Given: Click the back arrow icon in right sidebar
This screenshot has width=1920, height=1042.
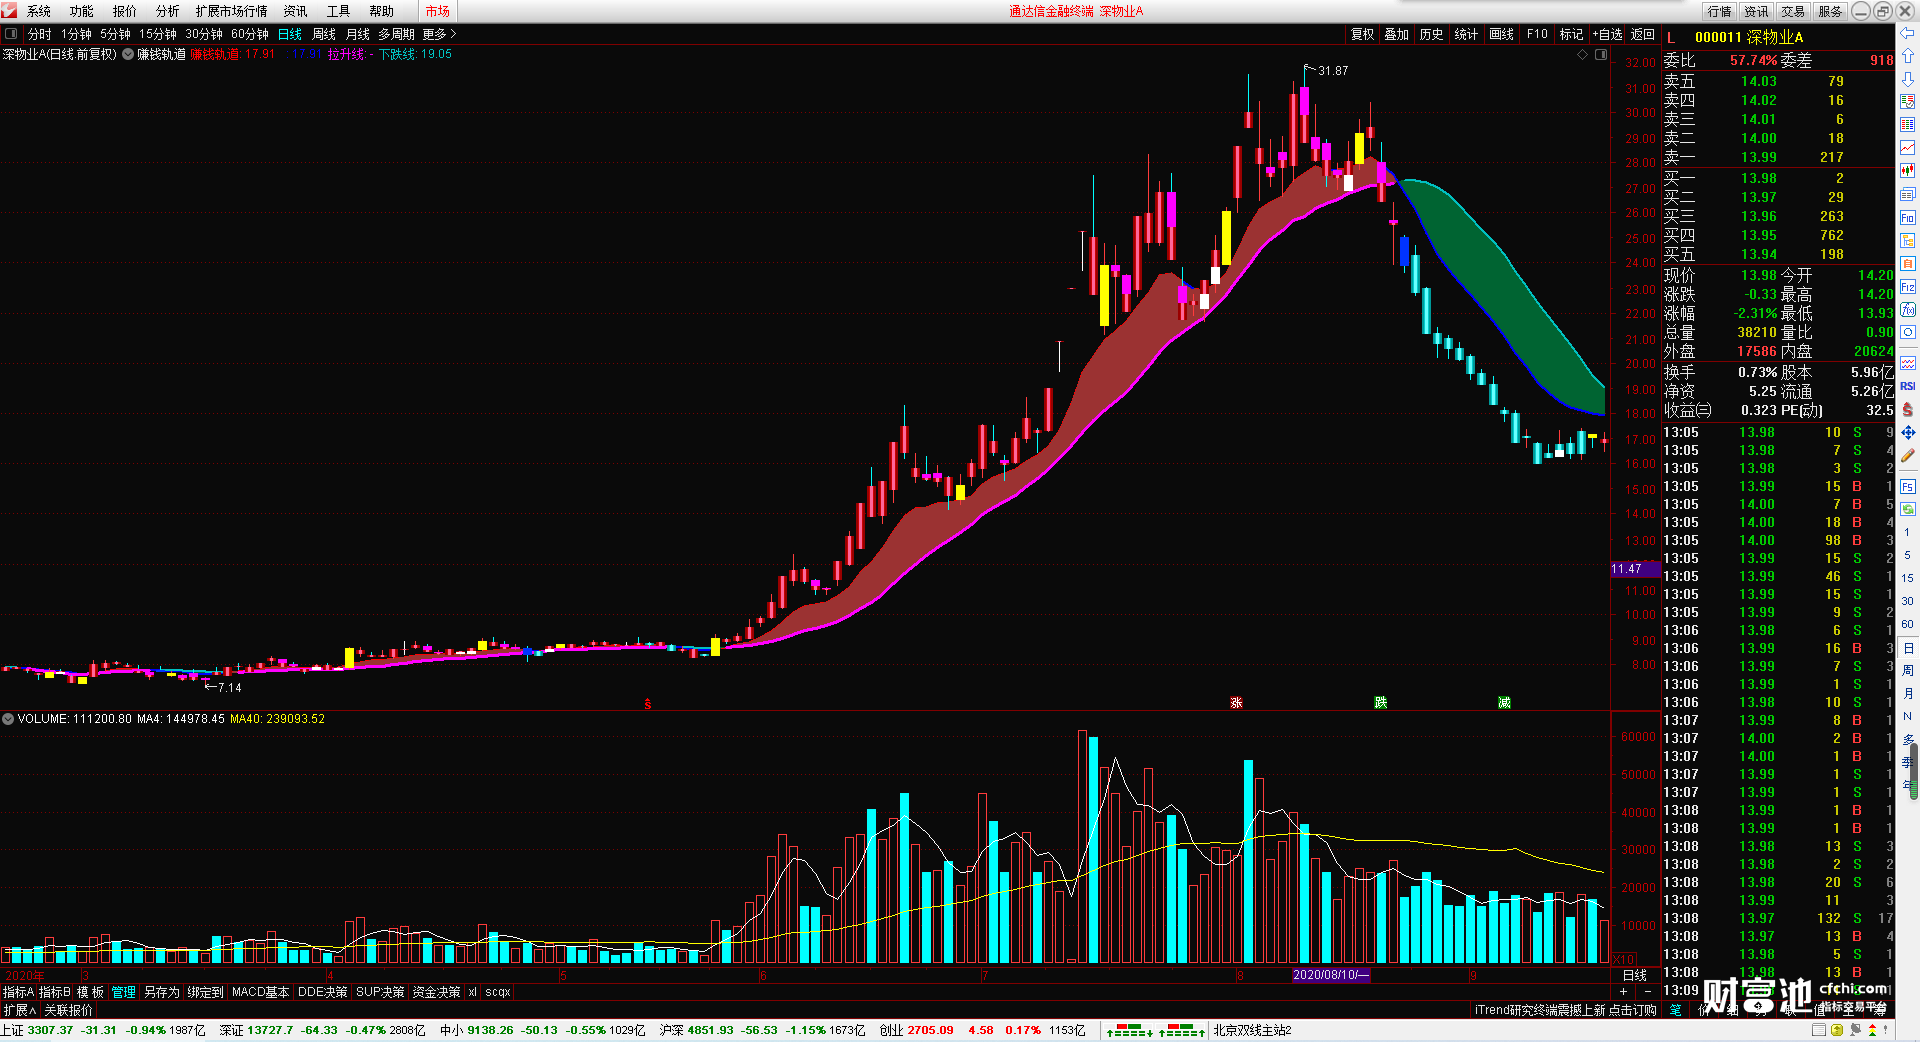Looking at the screenshot, I should [x=1907, y=34].
